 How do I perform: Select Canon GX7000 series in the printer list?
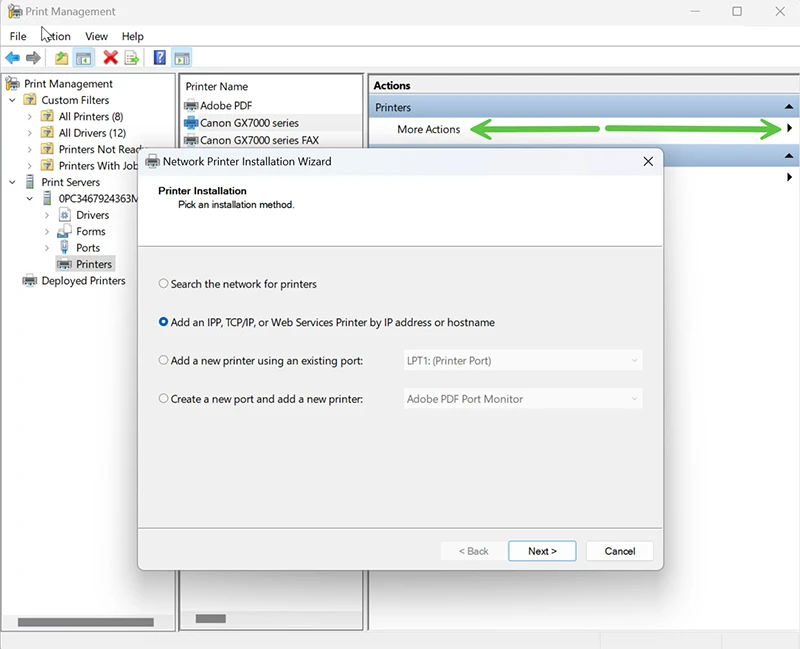click(x=250, y=122)
